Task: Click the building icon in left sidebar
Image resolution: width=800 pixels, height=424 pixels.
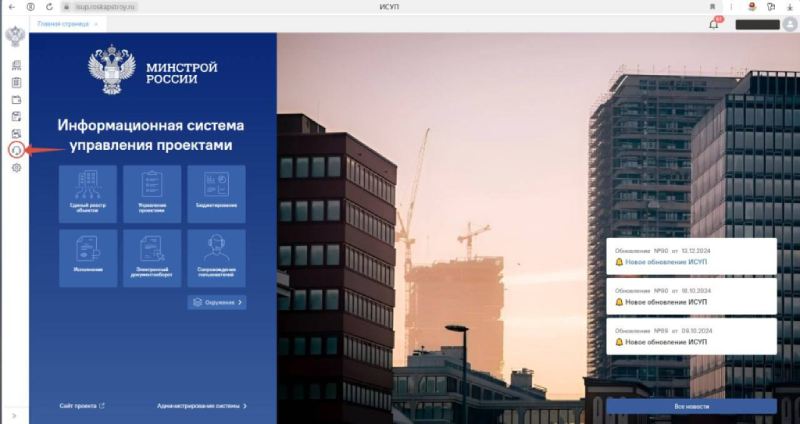Action: pyautogui.click(x=16, y=65)
